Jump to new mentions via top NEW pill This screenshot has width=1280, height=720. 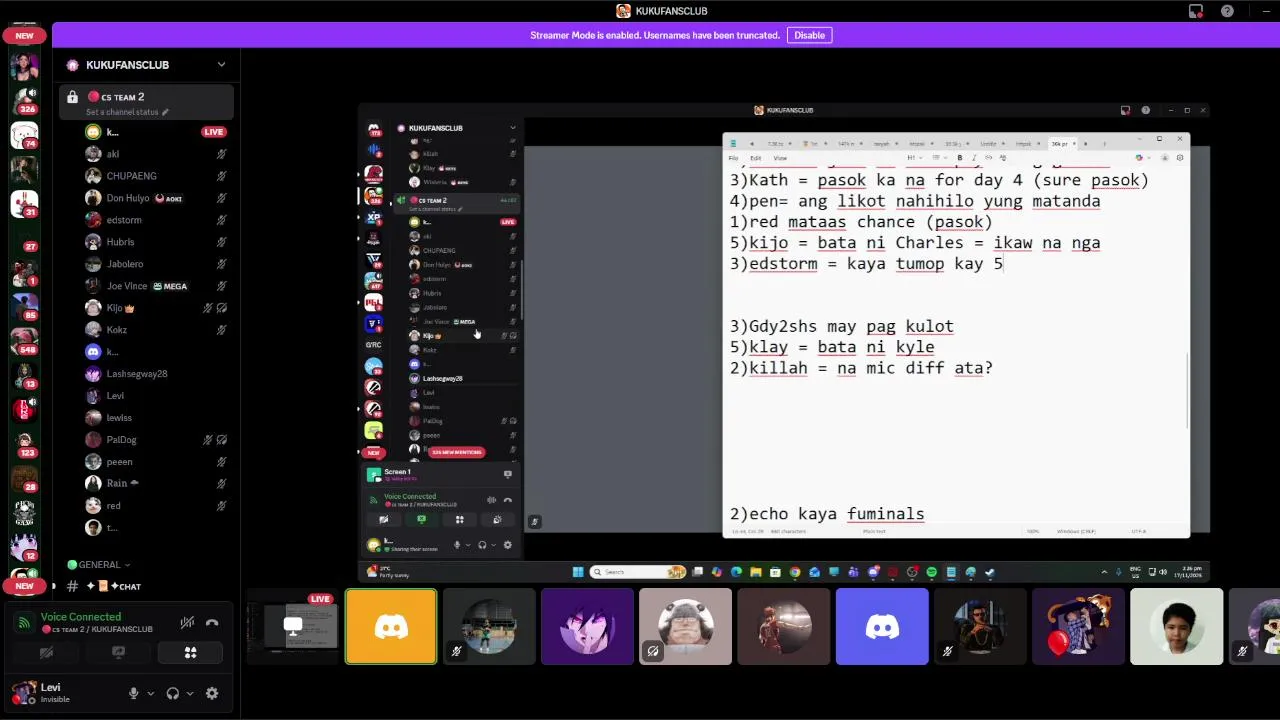pos(24,35)
